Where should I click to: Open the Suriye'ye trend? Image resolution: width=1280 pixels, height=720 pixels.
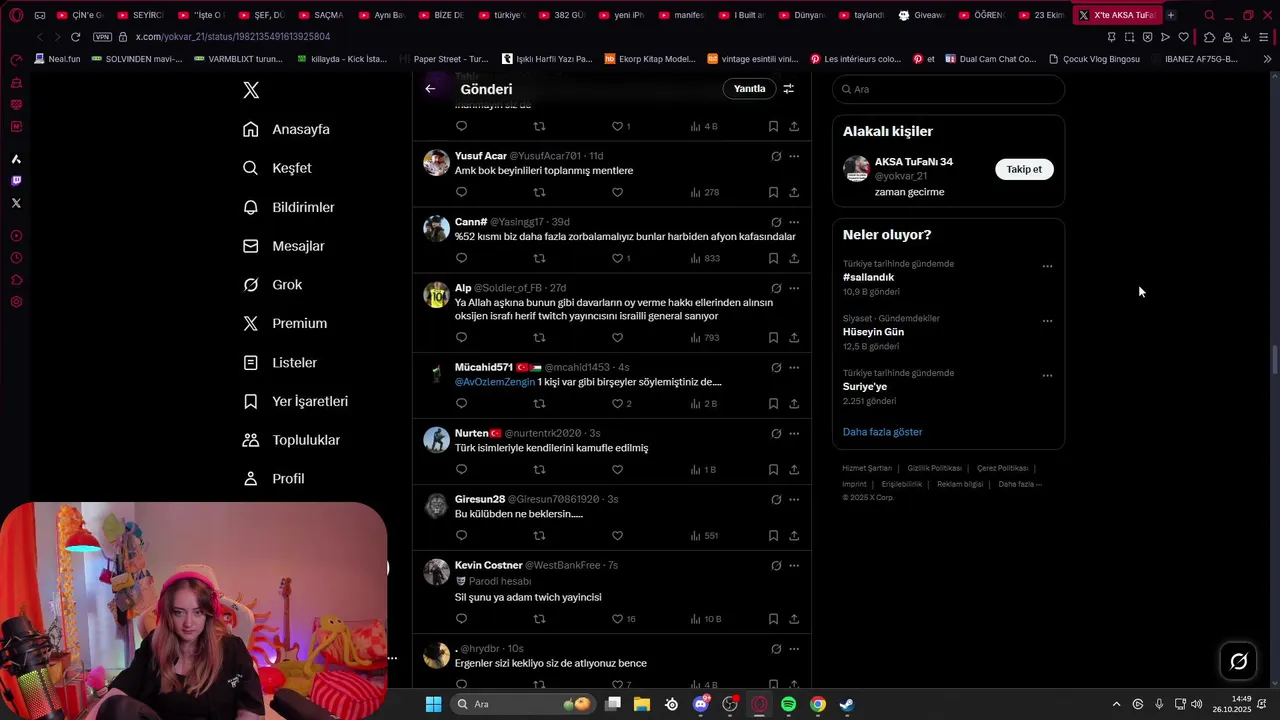(865, 387)
